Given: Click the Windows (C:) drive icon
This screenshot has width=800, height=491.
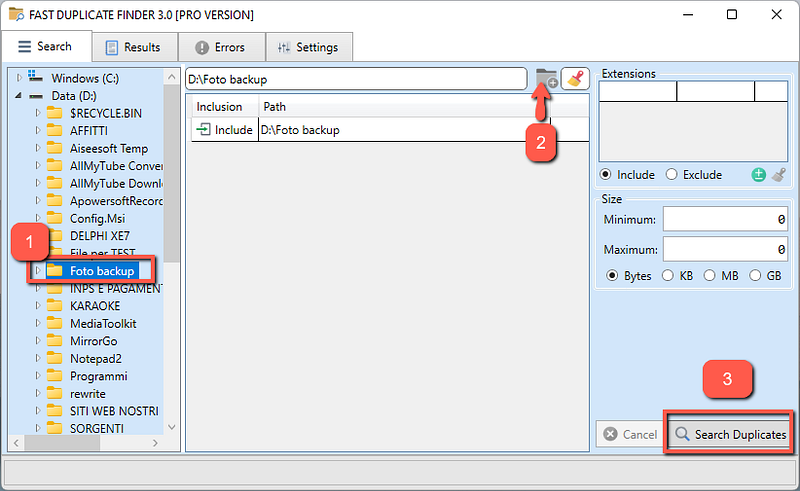Looking at the screenshot, I should (36, 77).
